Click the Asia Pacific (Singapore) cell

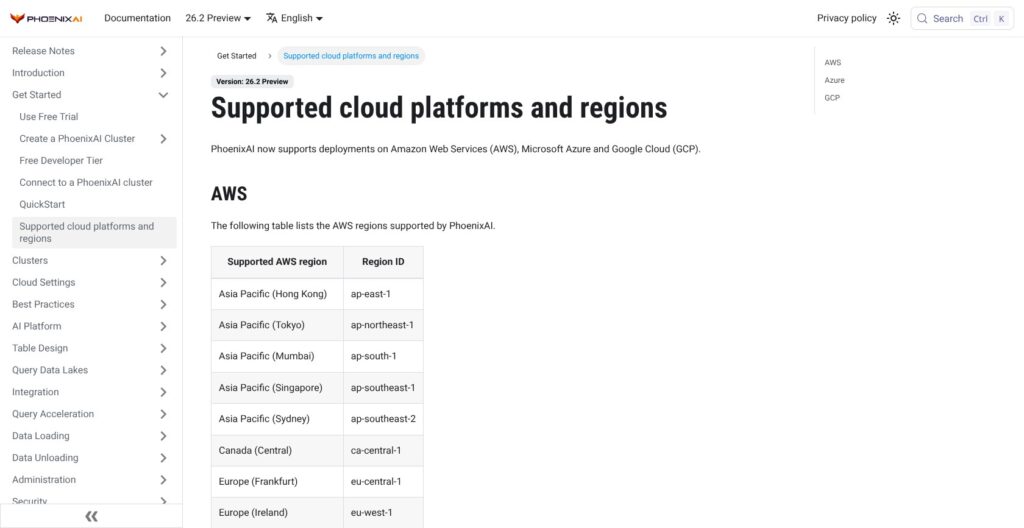[x=277, y=388]
